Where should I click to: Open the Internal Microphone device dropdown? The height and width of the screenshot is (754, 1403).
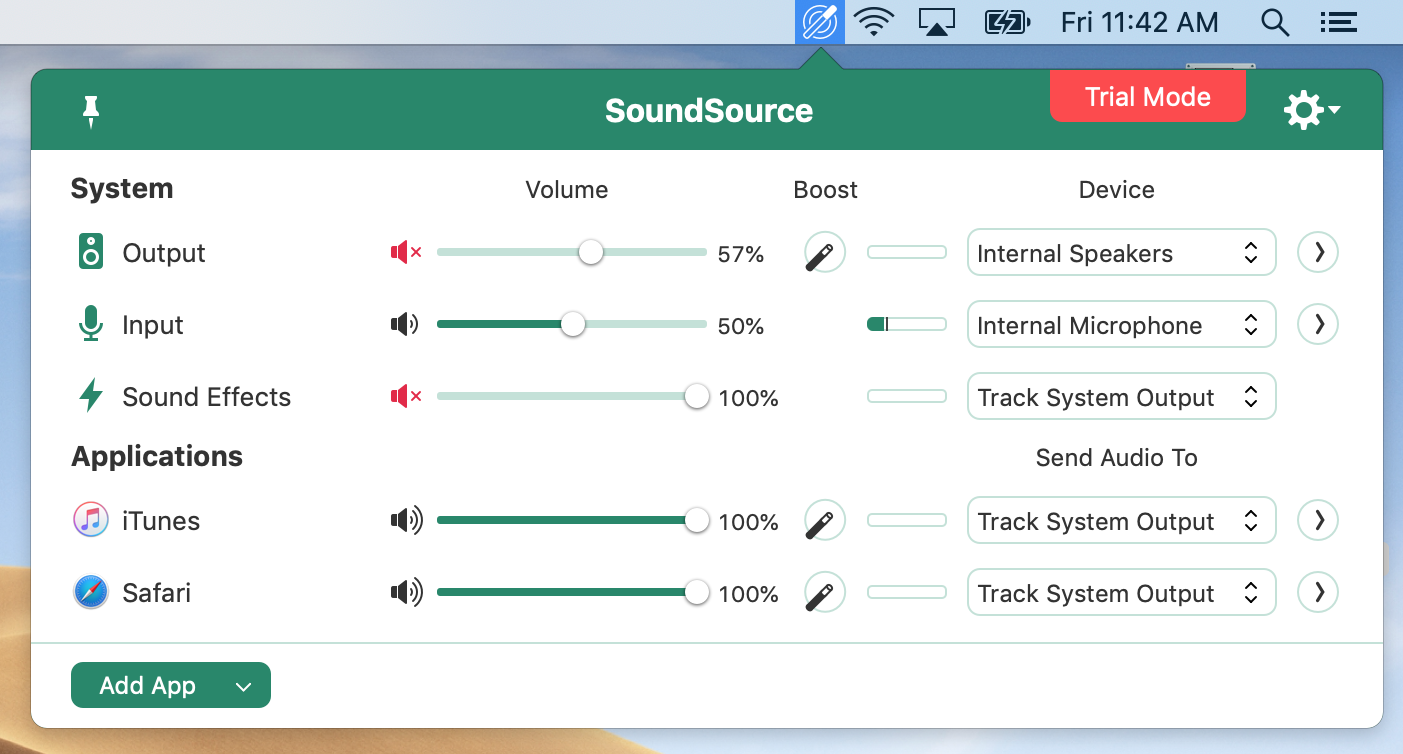[1121, 325]
